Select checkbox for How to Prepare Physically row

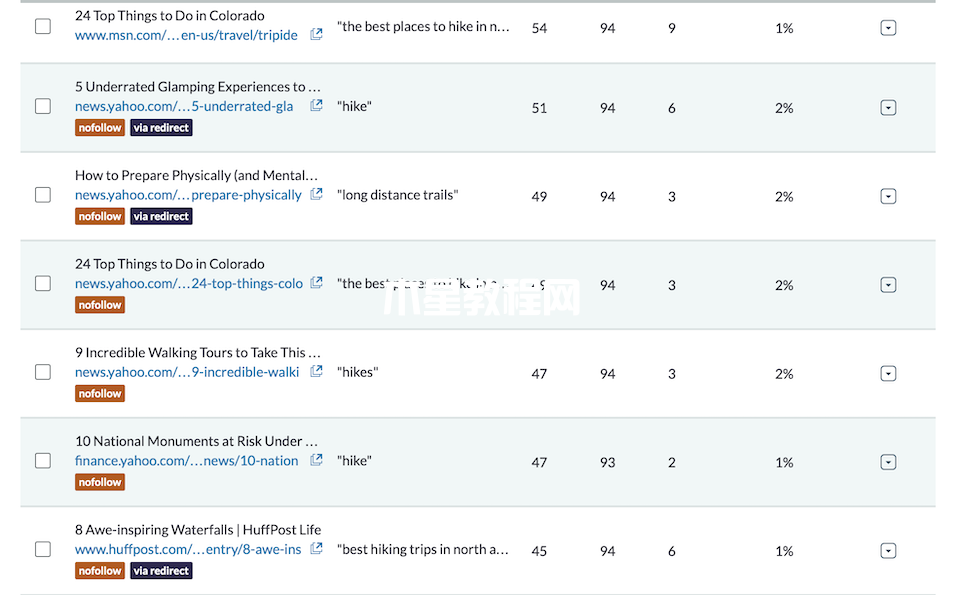point(43,195)
